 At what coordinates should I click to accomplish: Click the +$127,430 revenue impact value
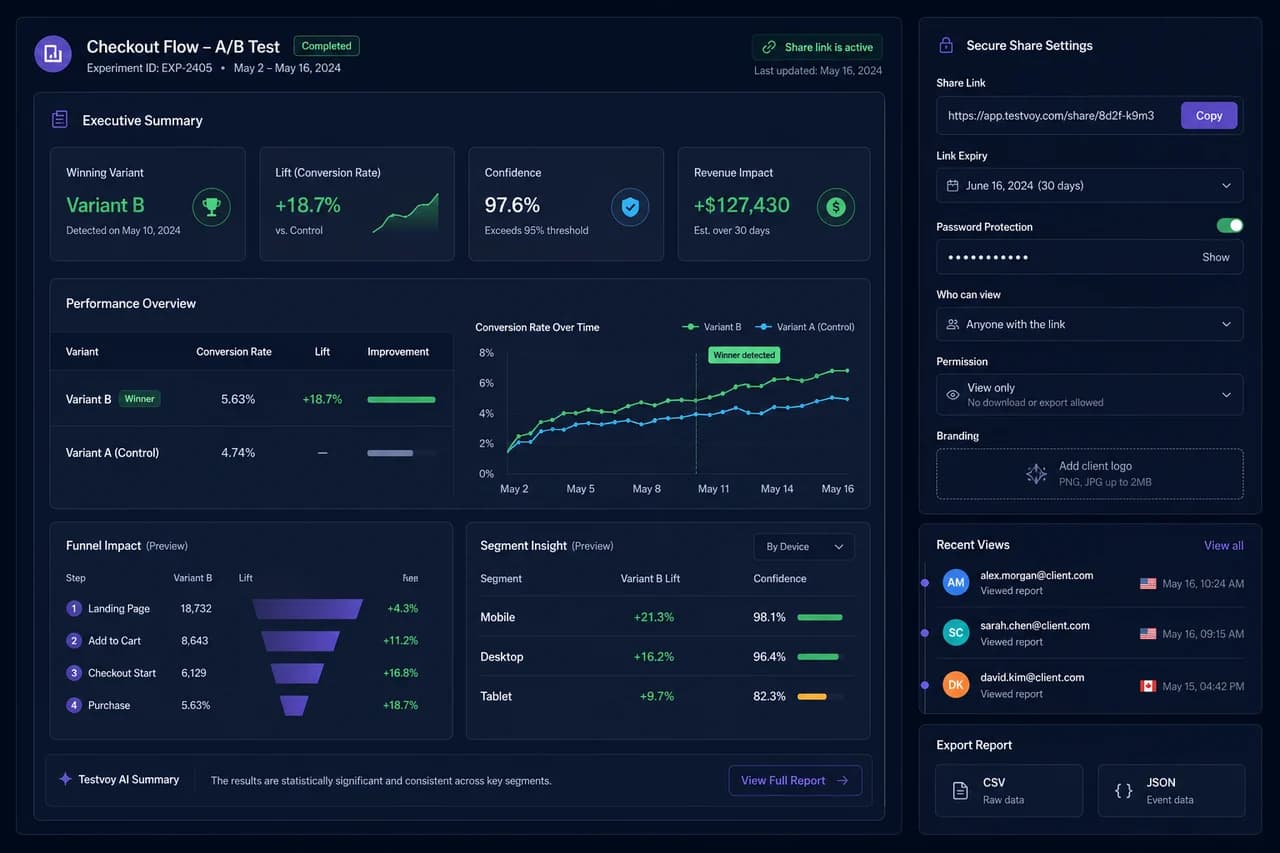click(x=742, y=205)
